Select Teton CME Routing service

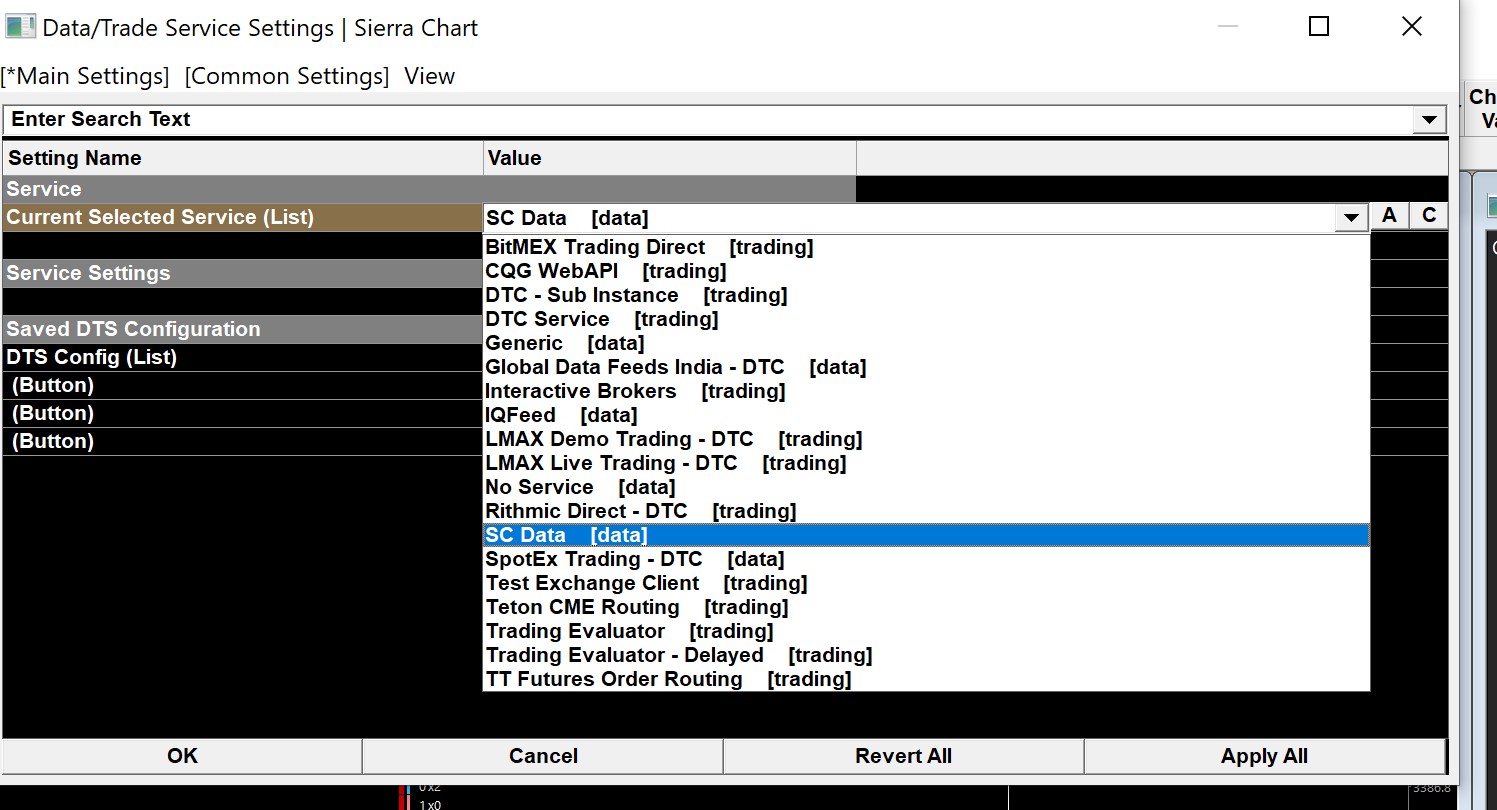tap(926, 607)
